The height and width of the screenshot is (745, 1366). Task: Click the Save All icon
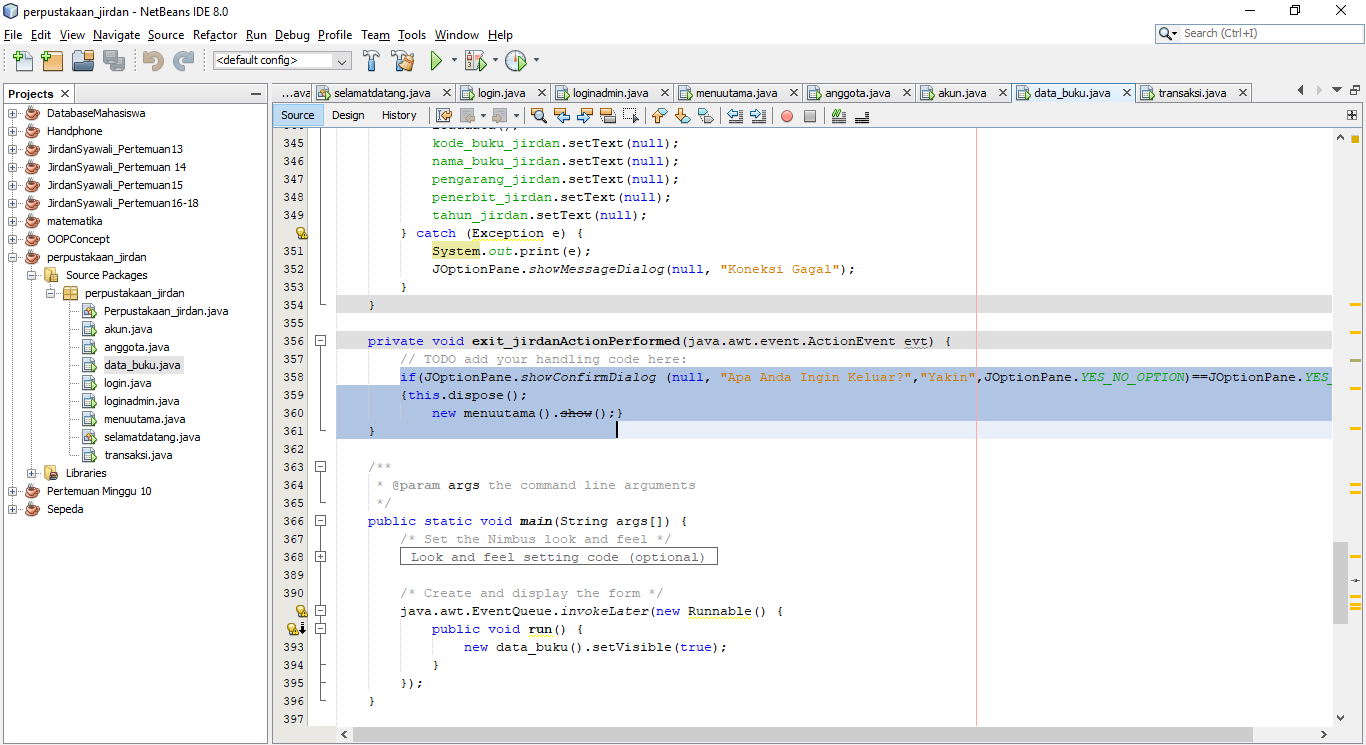pos(113,61)
